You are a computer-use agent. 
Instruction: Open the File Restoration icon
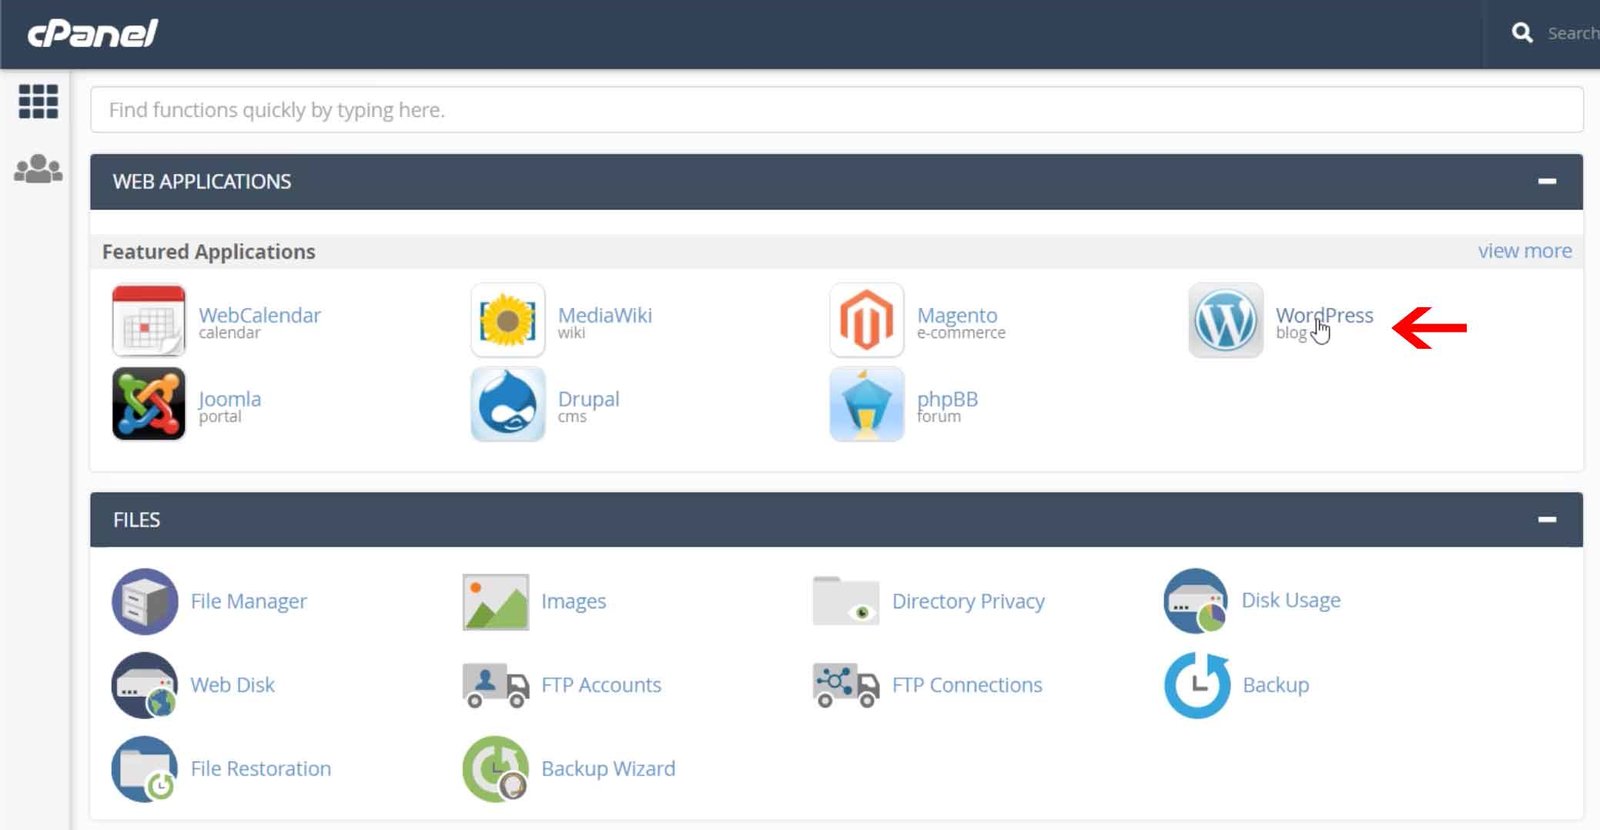pos(145,769)
